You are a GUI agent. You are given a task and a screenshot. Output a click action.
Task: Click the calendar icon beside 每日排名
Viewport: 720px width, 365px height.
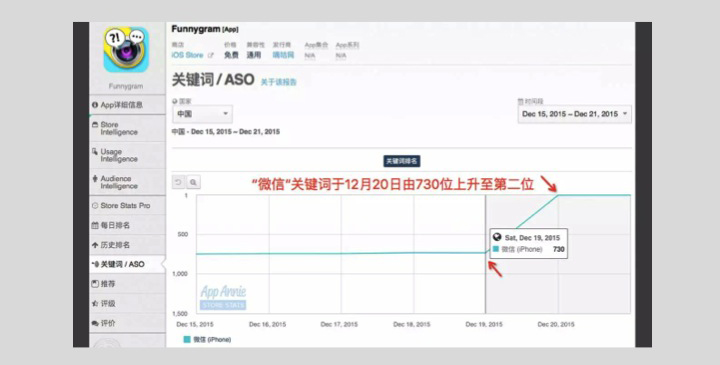coord(95,225)
